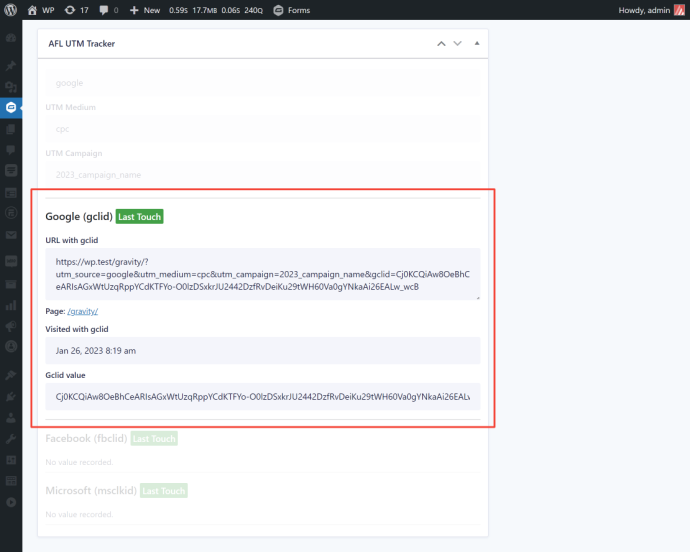690x552 pixels.
Task: Open the Tools wrench icon in sidebar
Action: pos(11,439)
